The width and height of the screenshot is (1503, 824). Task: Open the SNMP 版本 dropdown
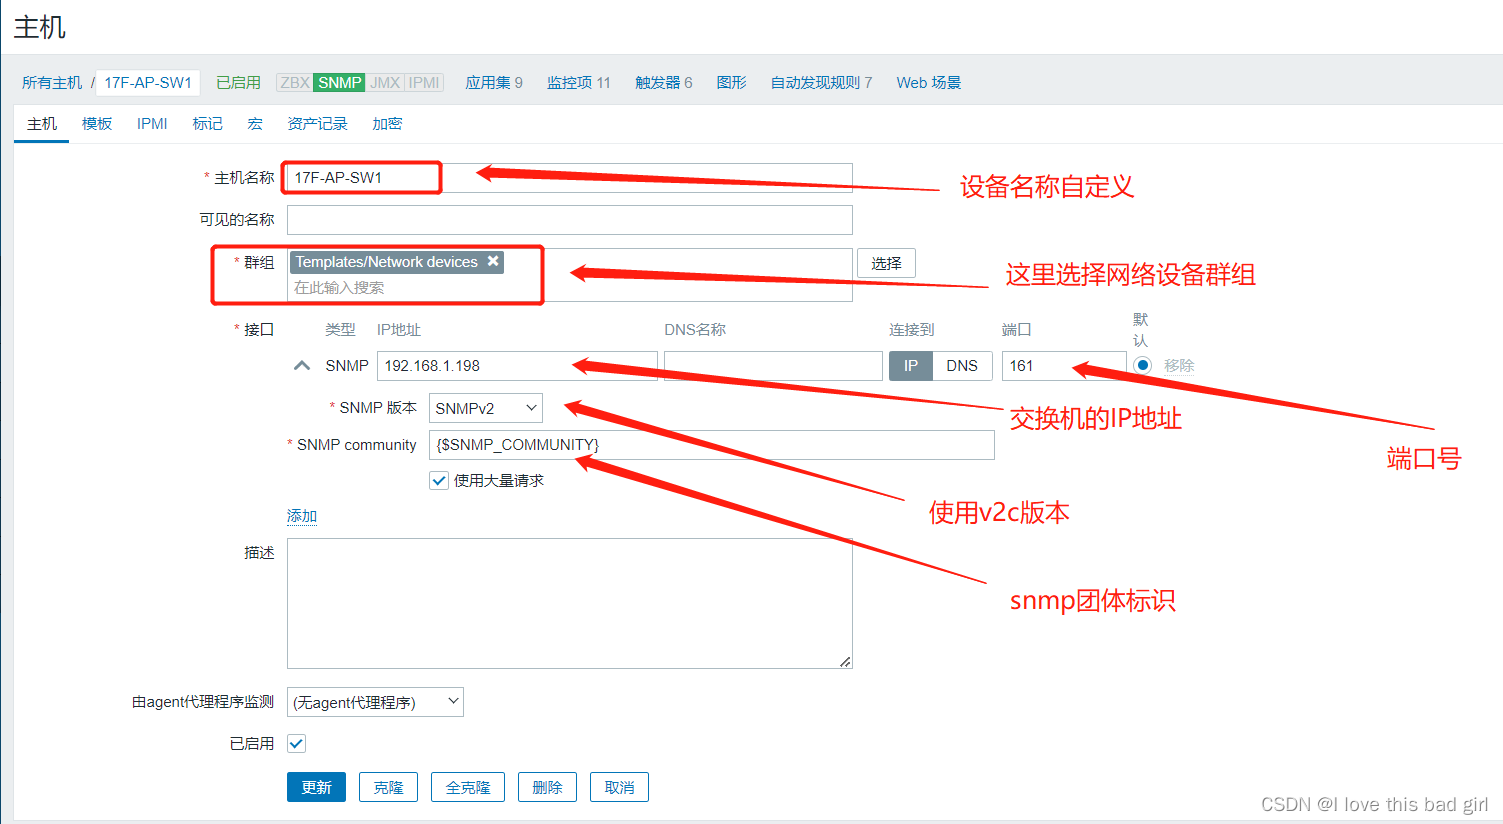[x=485, y=407]
